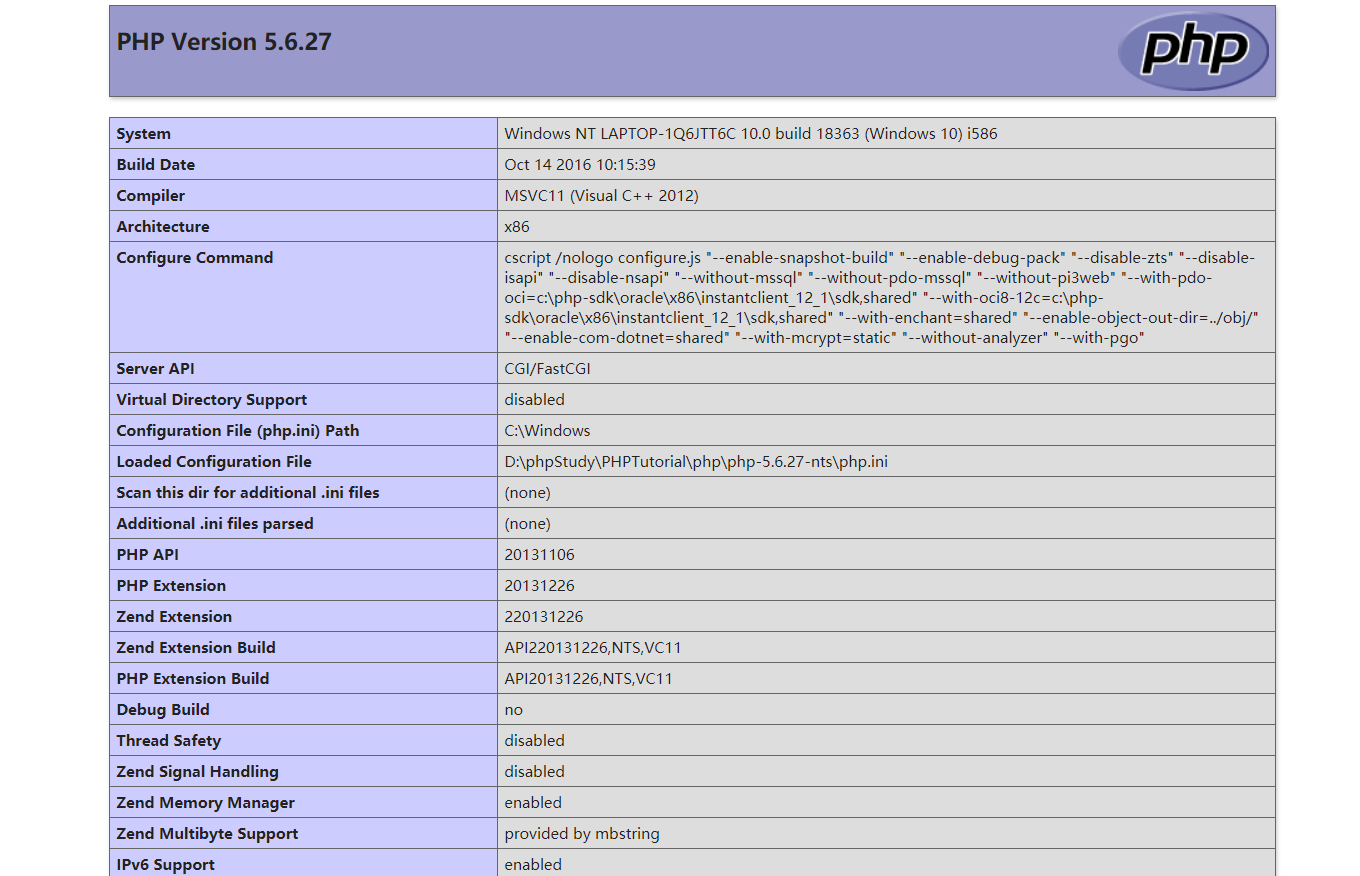
Task: Click the Debug Build value no
Action: click(514, 710)
